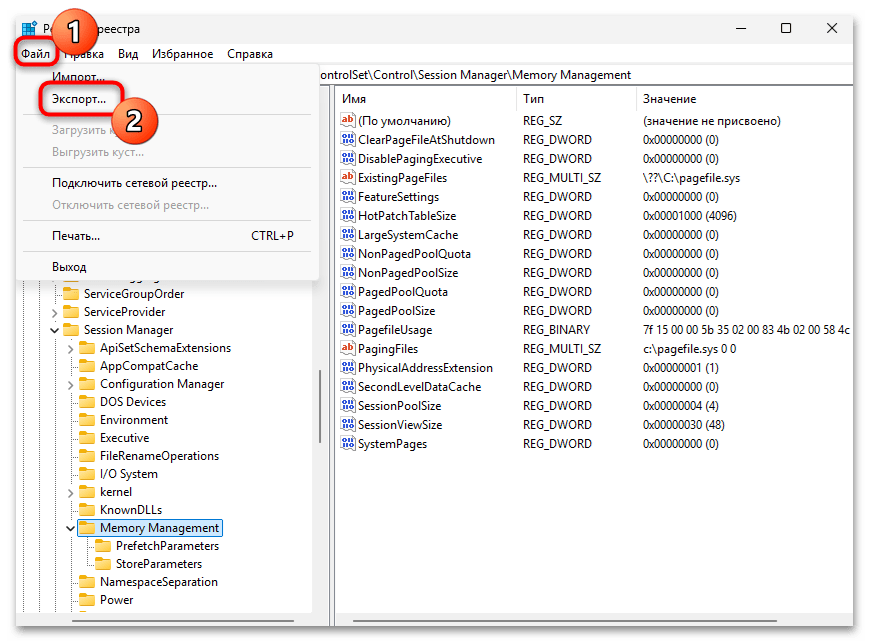Select Печать... menu entry
Screen dimensions: 869x642
(167, 236)
